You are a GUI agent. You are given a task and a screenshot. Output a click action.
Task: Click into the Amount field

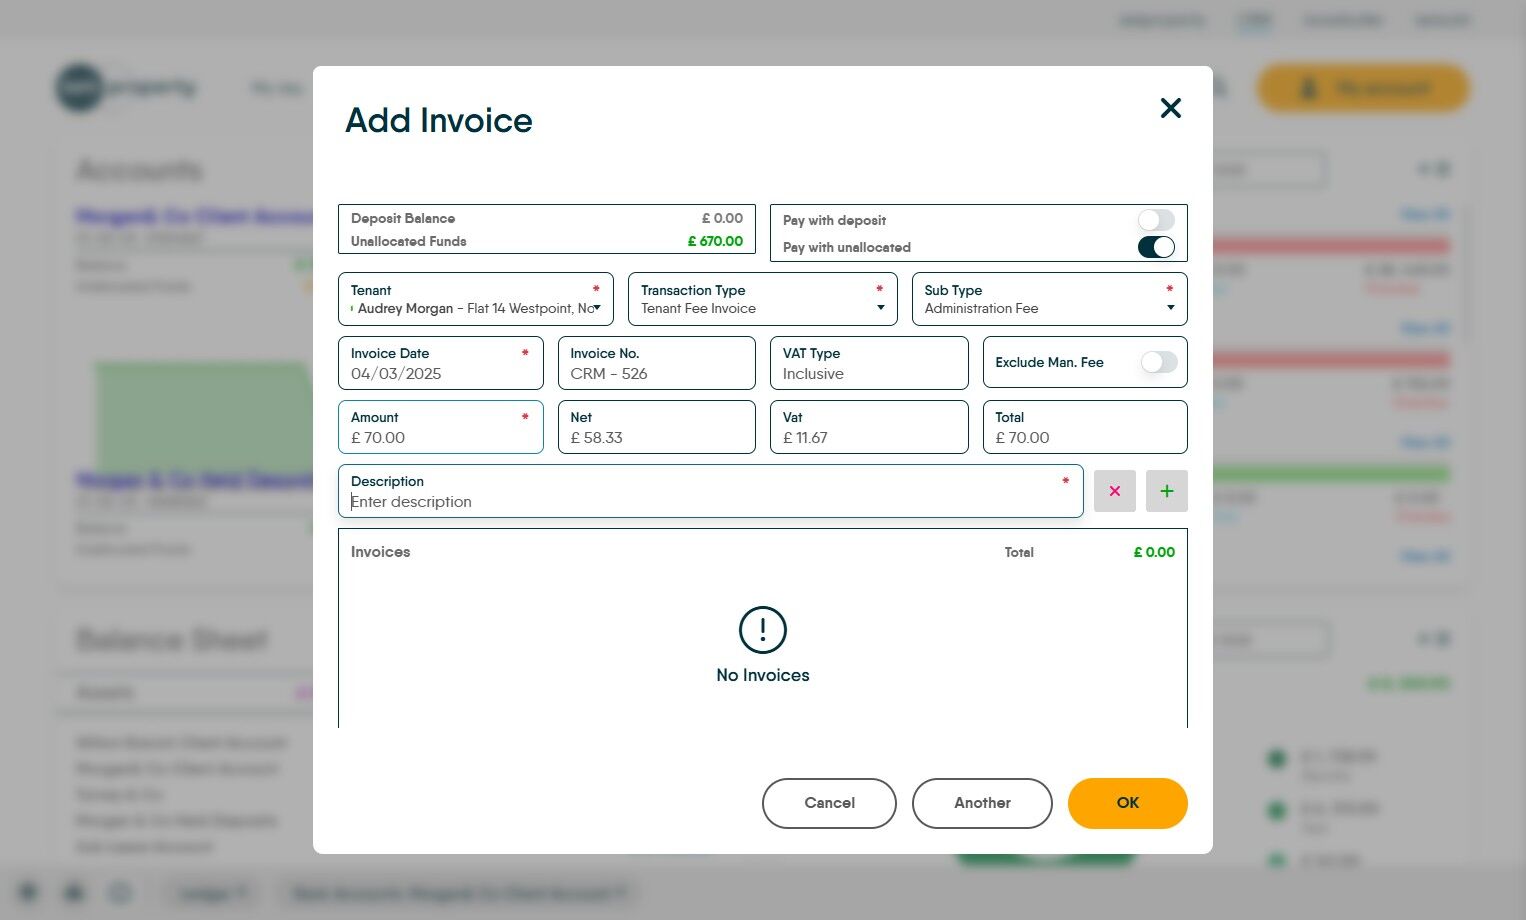click(441, 427)
